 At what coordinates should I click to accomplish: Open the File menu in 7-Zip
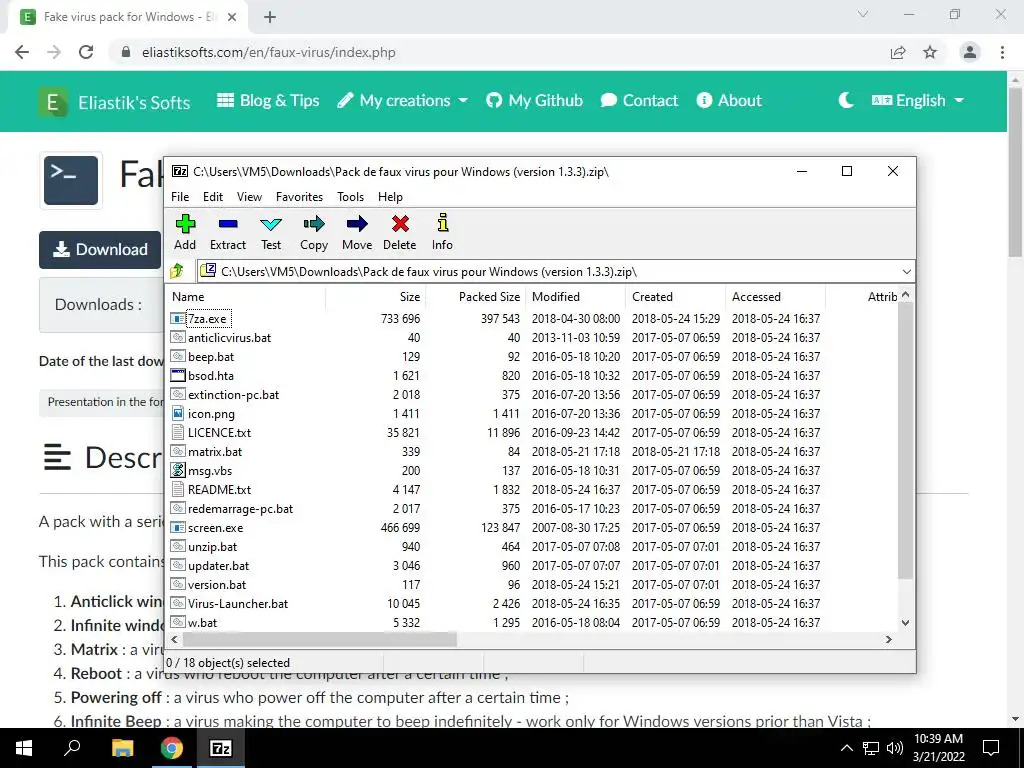click(x=180, y=197)
